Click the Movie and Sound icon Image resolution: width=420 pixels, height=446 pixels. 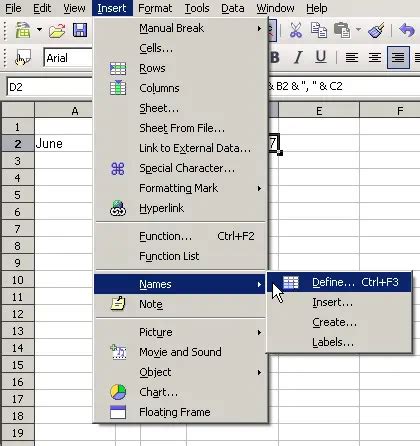(x=118, y=352)
